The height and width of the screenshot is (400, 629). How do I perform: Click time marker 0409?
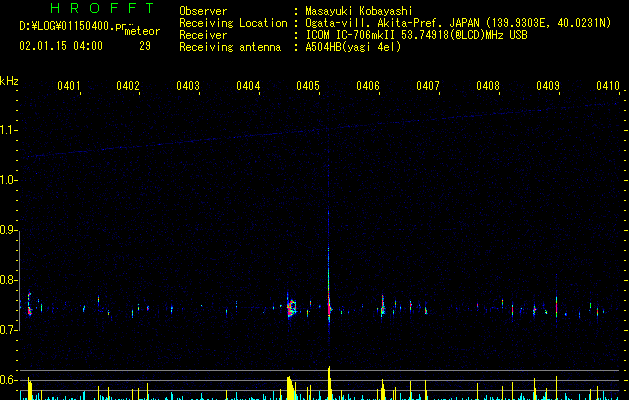[548, 86]
